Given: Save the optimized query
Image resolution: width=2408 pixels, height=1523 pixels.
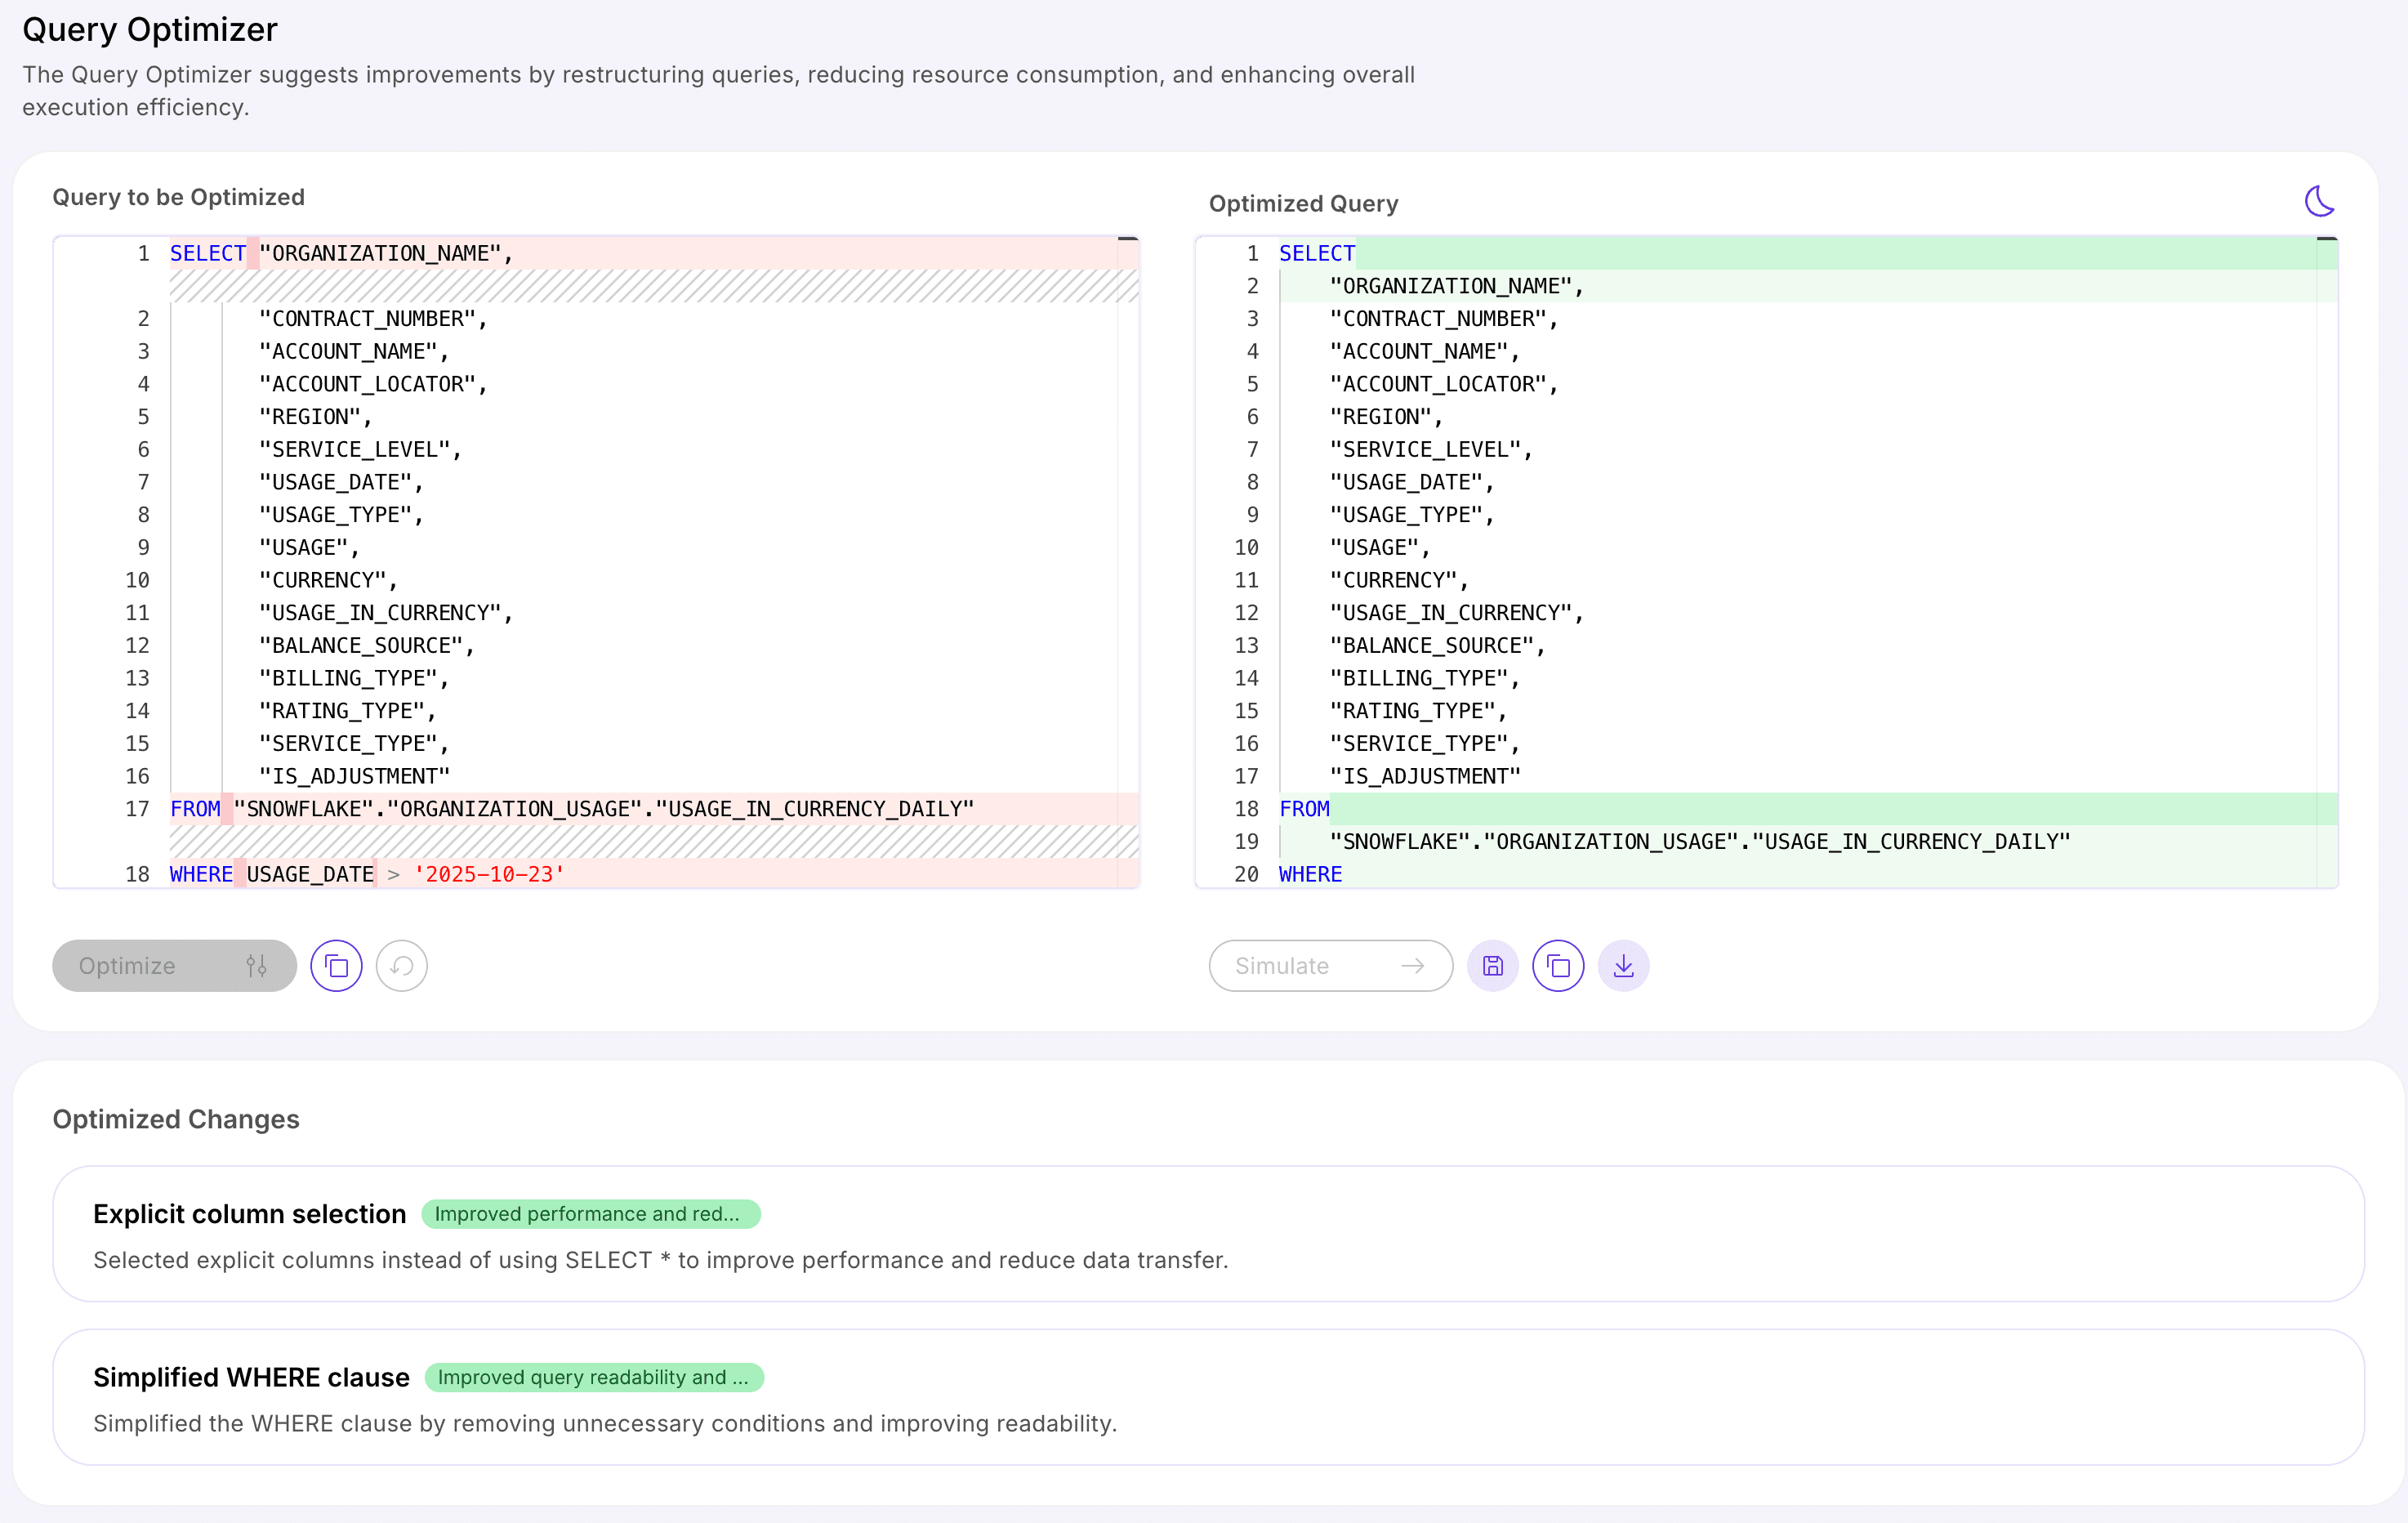Looking at the screenshot, I should (x=1493, y=965).
